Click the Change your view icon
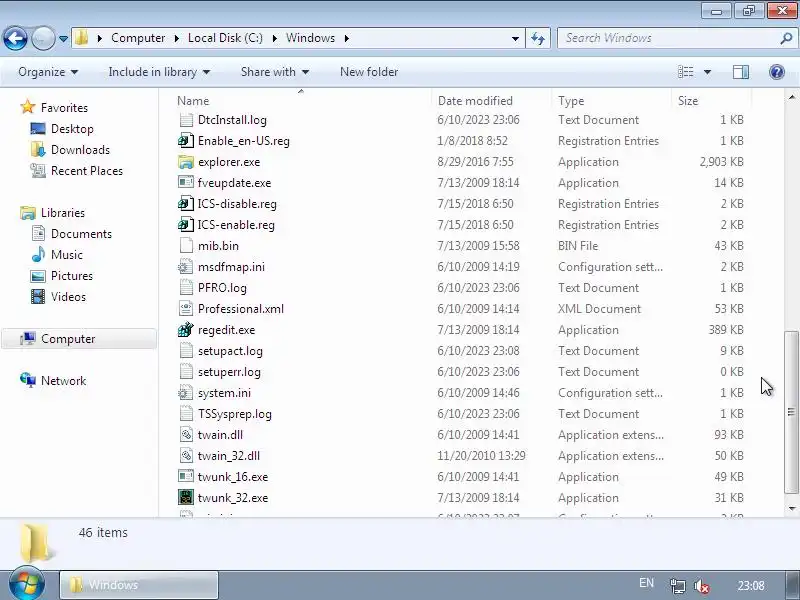 [x=685, y=72]
